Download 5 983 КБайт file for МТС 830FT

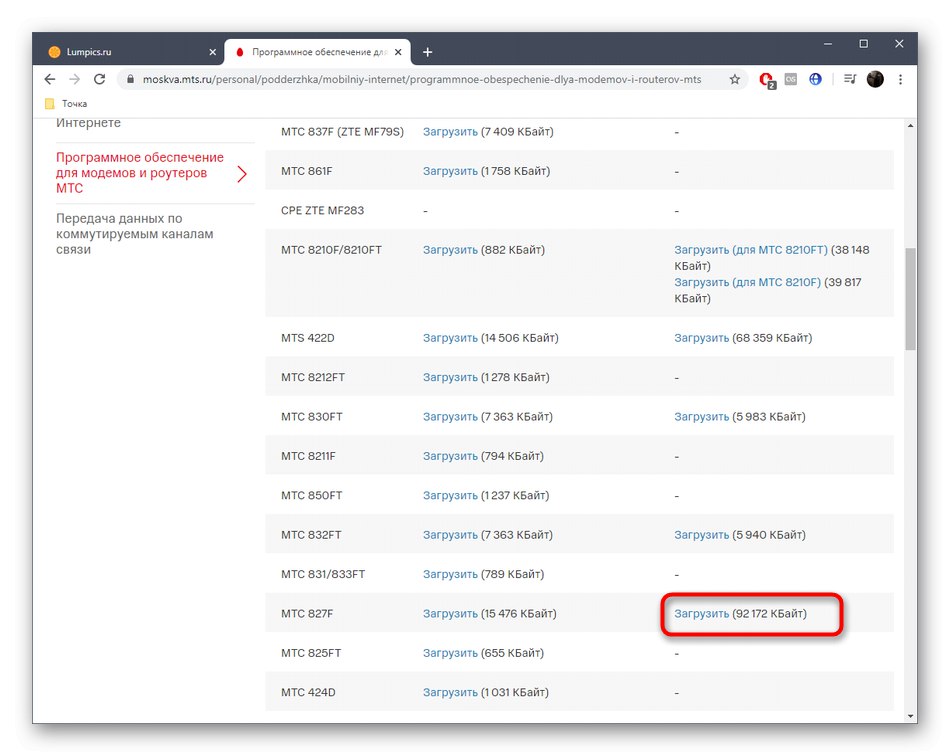702,417
